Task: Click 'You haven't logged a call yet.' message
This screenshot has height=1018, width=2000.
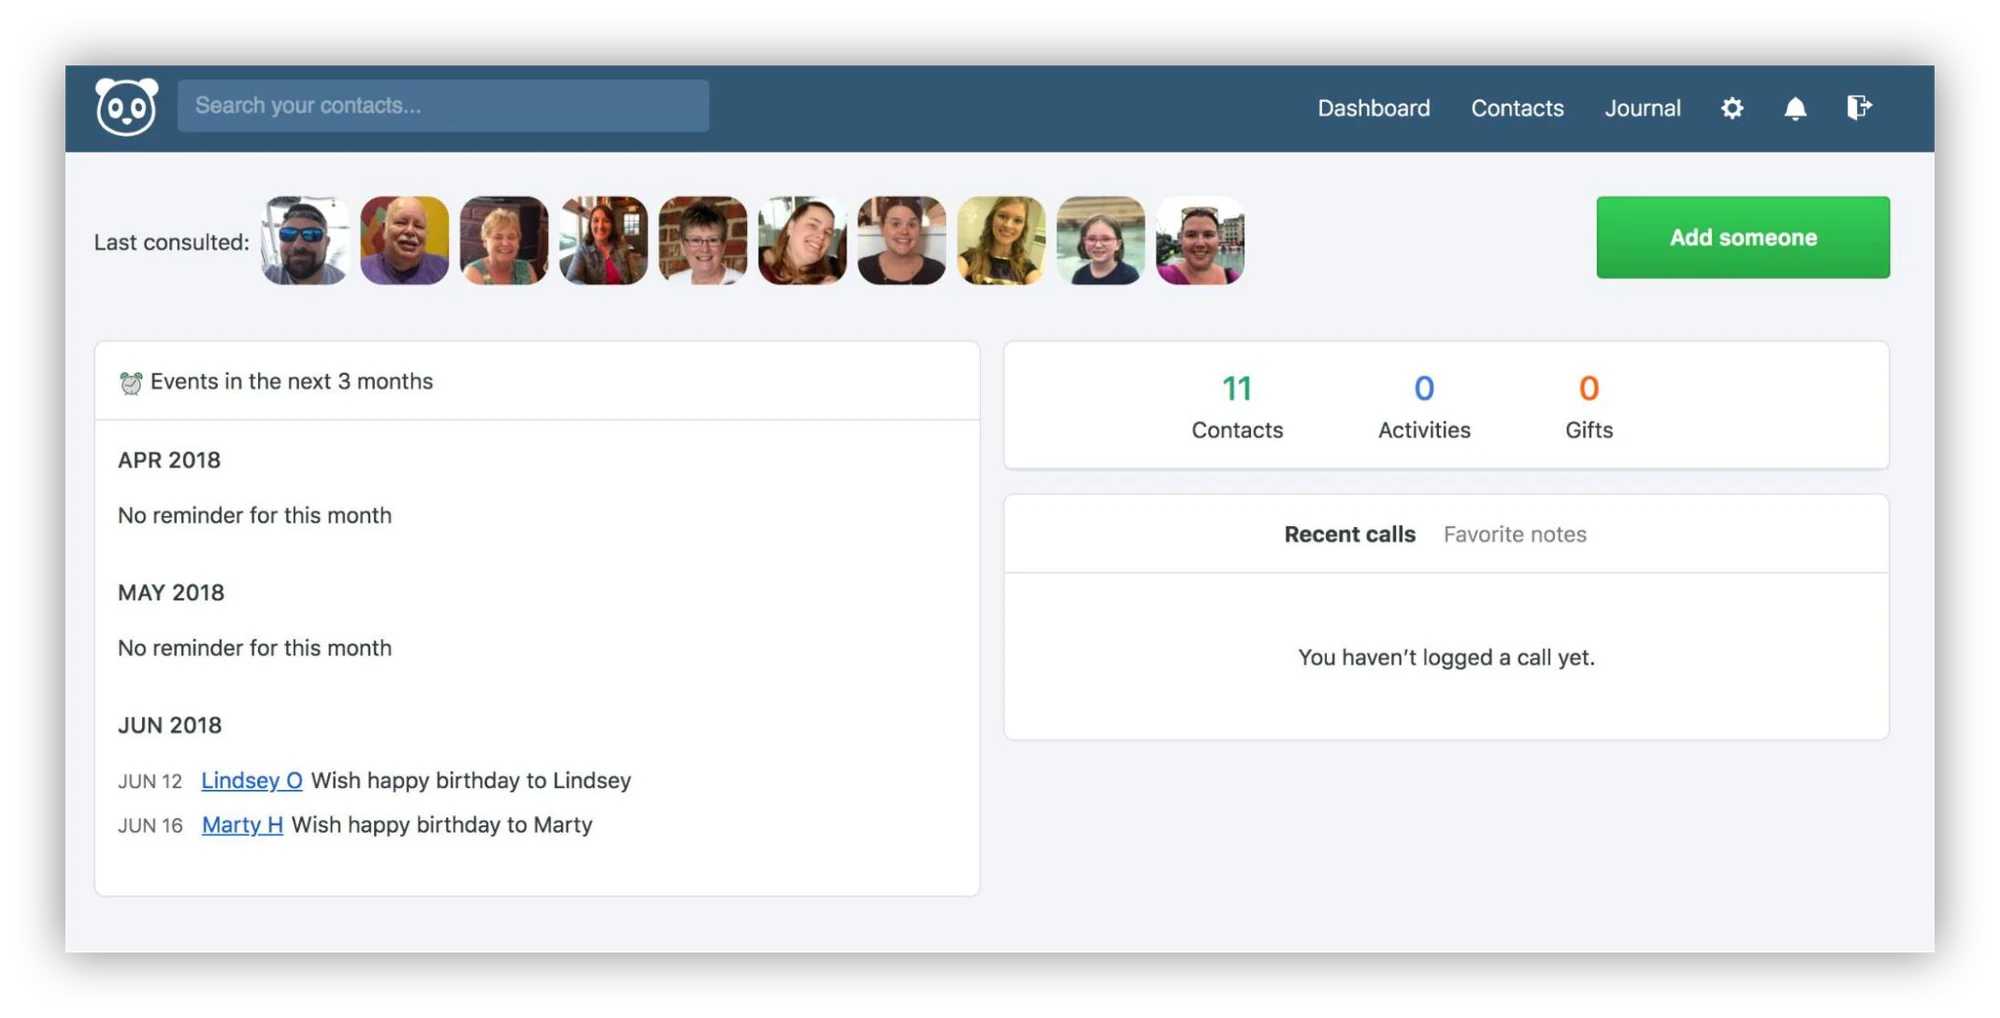Action: (1446, 657)
